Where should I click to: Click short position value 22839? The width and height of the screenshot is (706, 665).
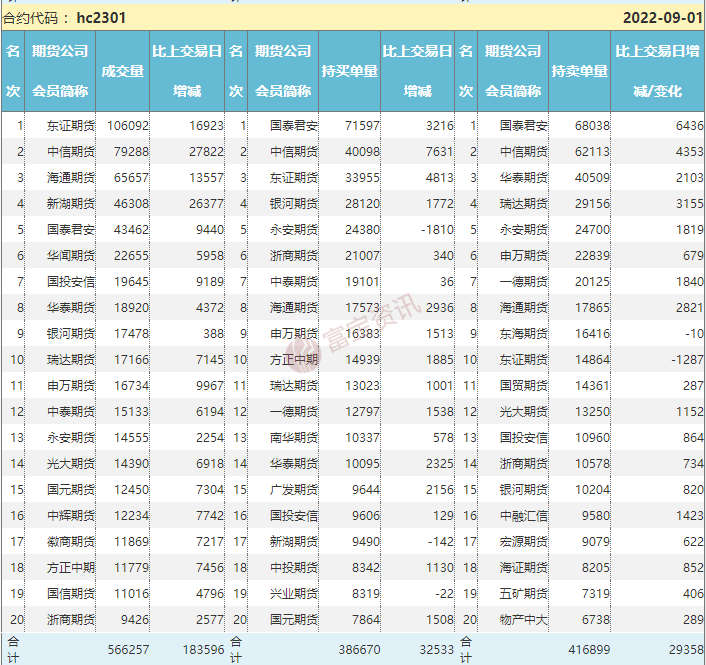[x=593, y=256]
